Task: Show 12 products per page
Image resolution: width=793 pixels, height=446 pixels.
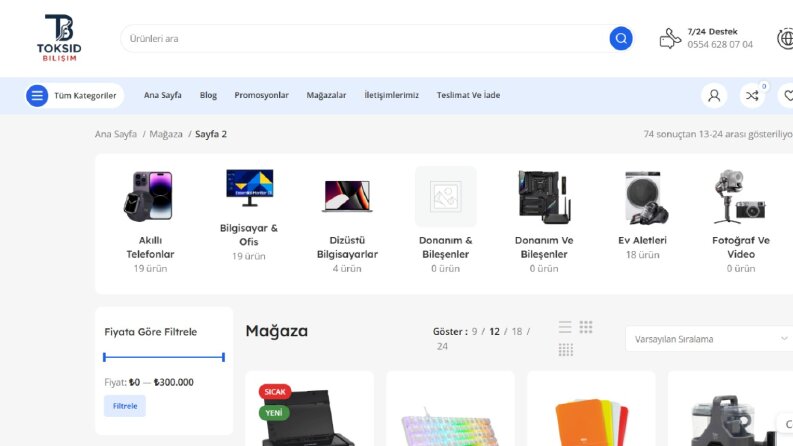Action: tap(494, 332)
